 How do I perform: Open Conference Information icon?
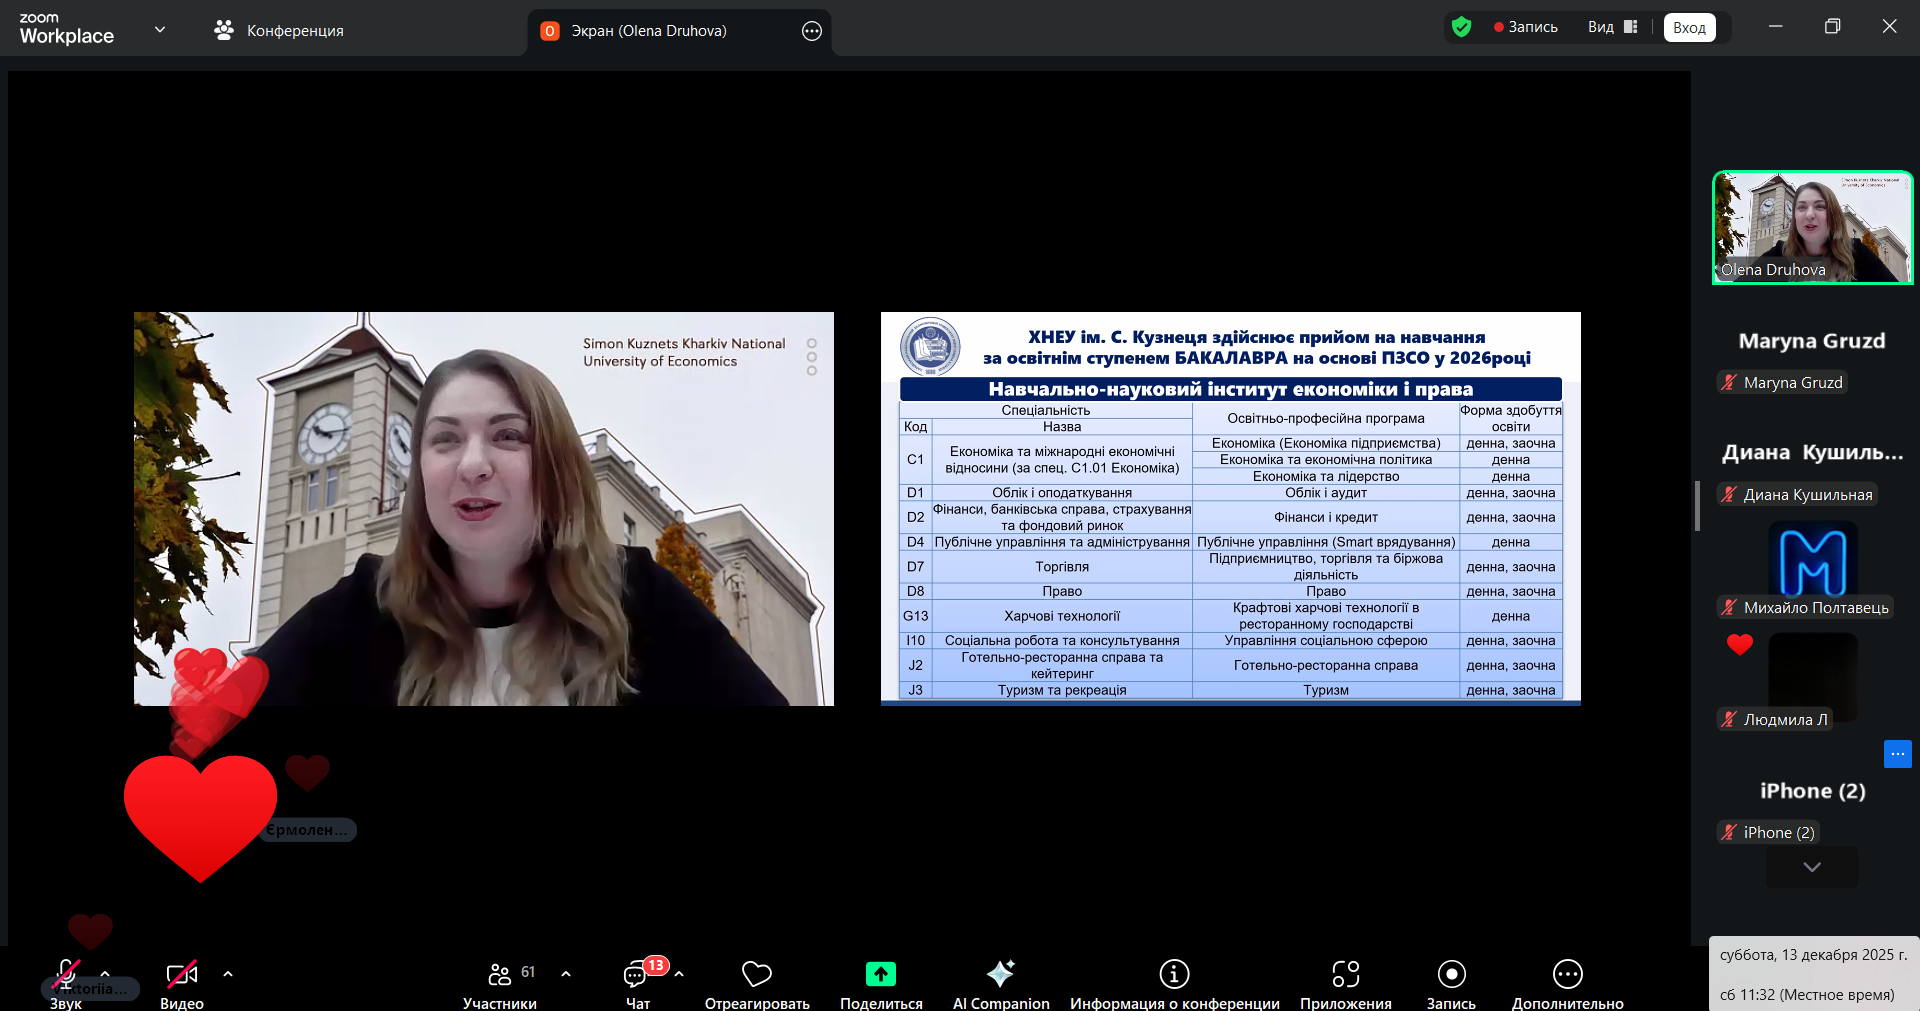pos(1174,974)
